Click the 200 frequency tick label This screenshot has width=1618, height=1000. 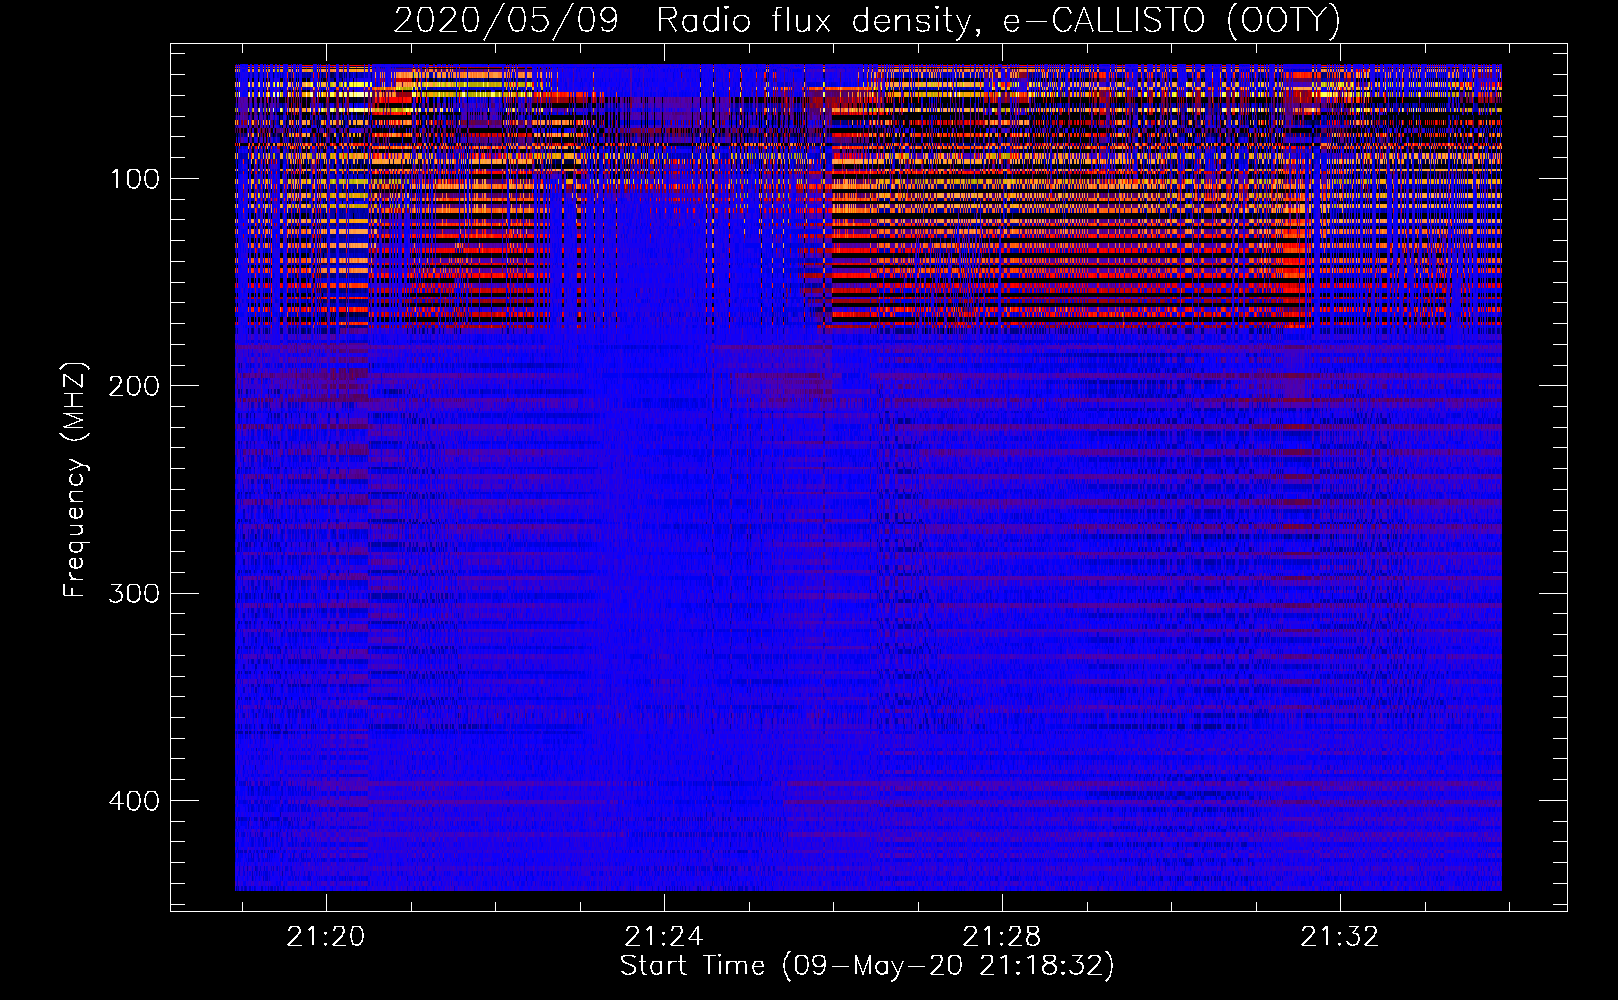coord(133,386)
